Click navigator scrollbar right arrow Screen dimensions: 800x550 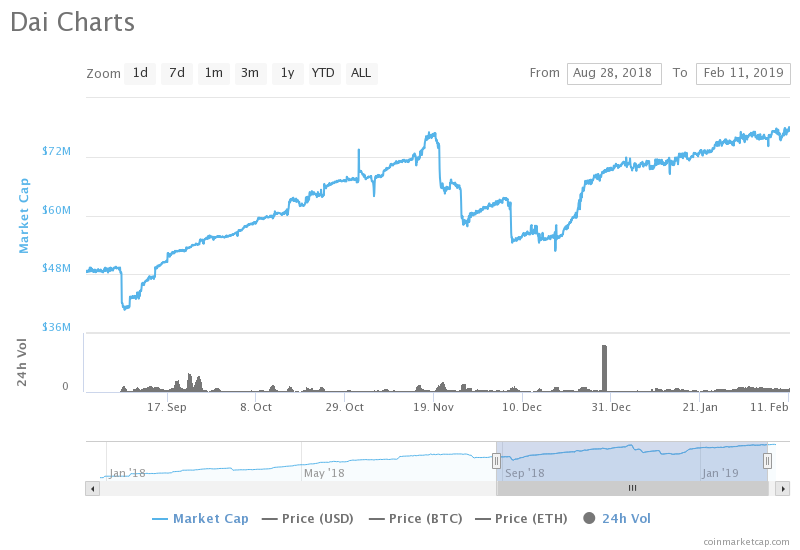pos(783,488)
